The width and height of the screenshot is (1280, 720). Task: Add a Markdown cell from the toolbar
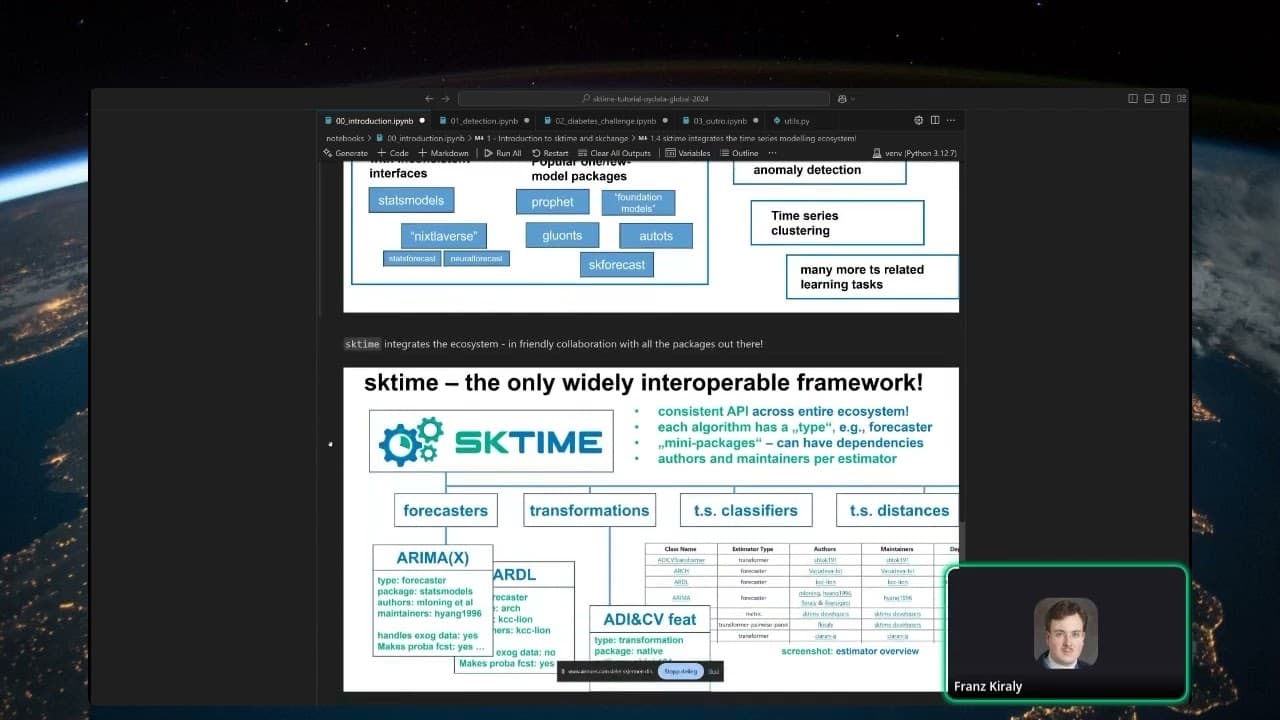[x=443, y=153]
